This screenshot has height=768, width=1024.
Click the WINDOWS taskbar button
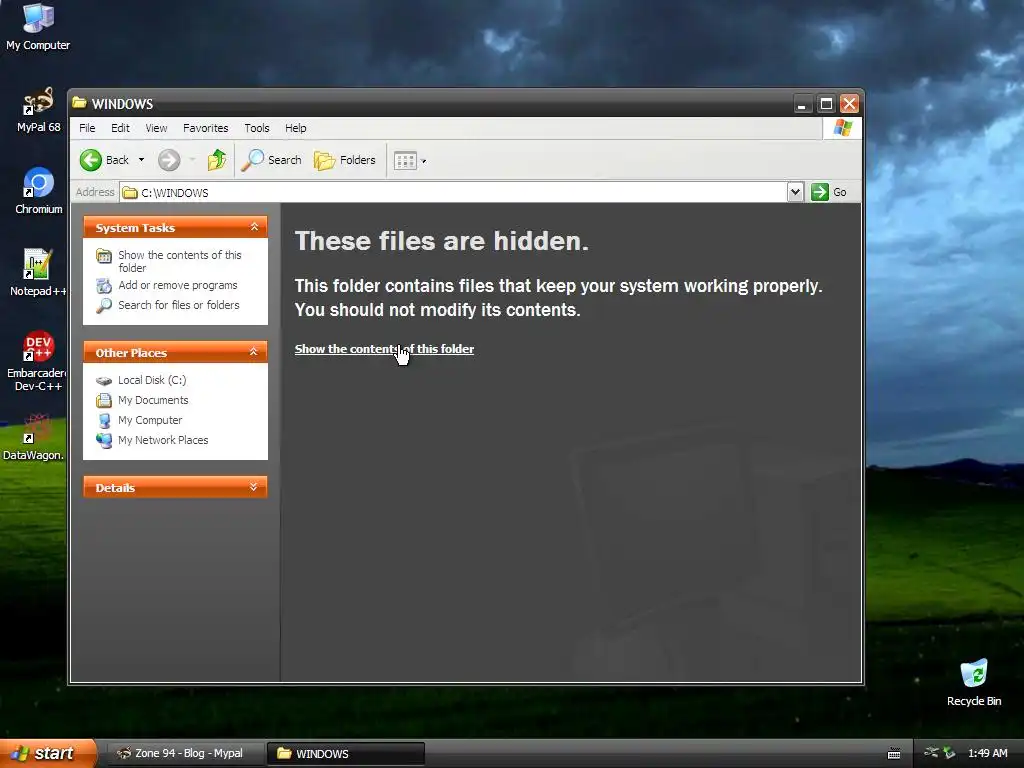pyautogui.click(x=346, y=754)
